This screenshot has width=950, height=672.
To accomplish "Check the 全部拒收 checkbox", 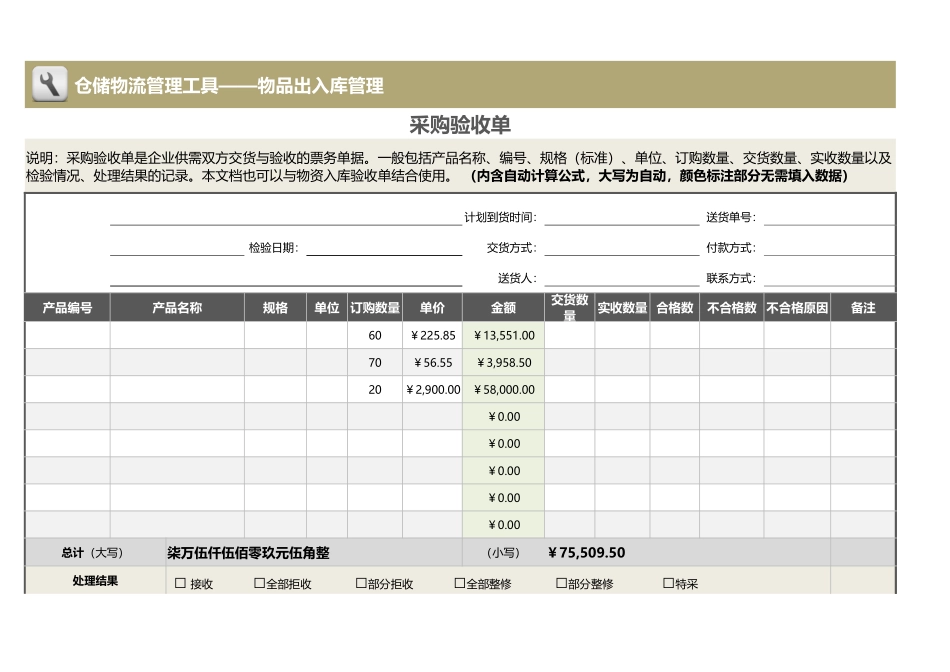I will 256,581.
